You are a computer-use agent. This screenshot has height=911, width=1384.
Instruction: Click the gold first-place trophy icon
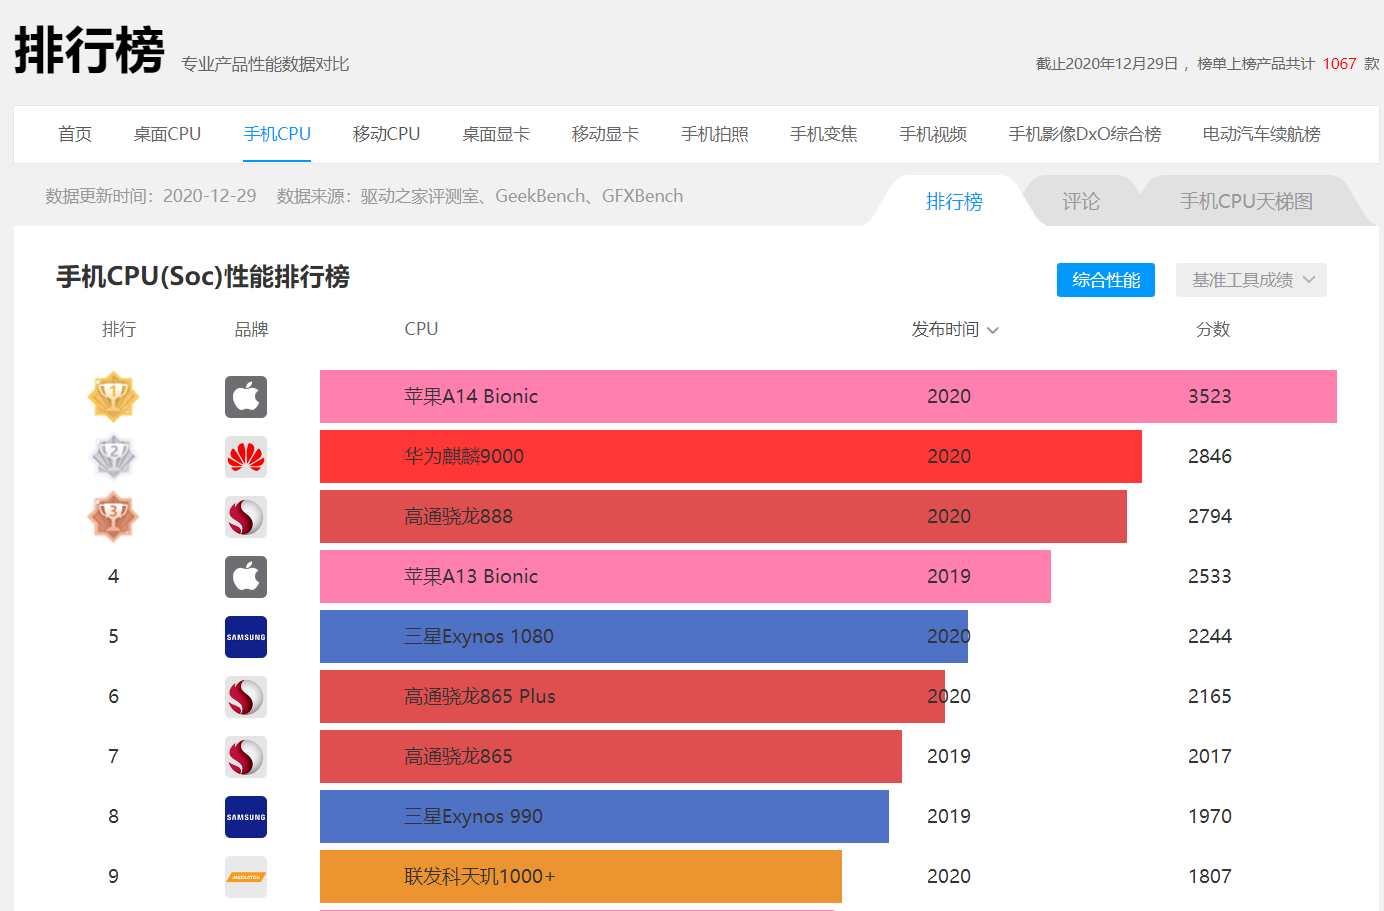click(113, 397)
